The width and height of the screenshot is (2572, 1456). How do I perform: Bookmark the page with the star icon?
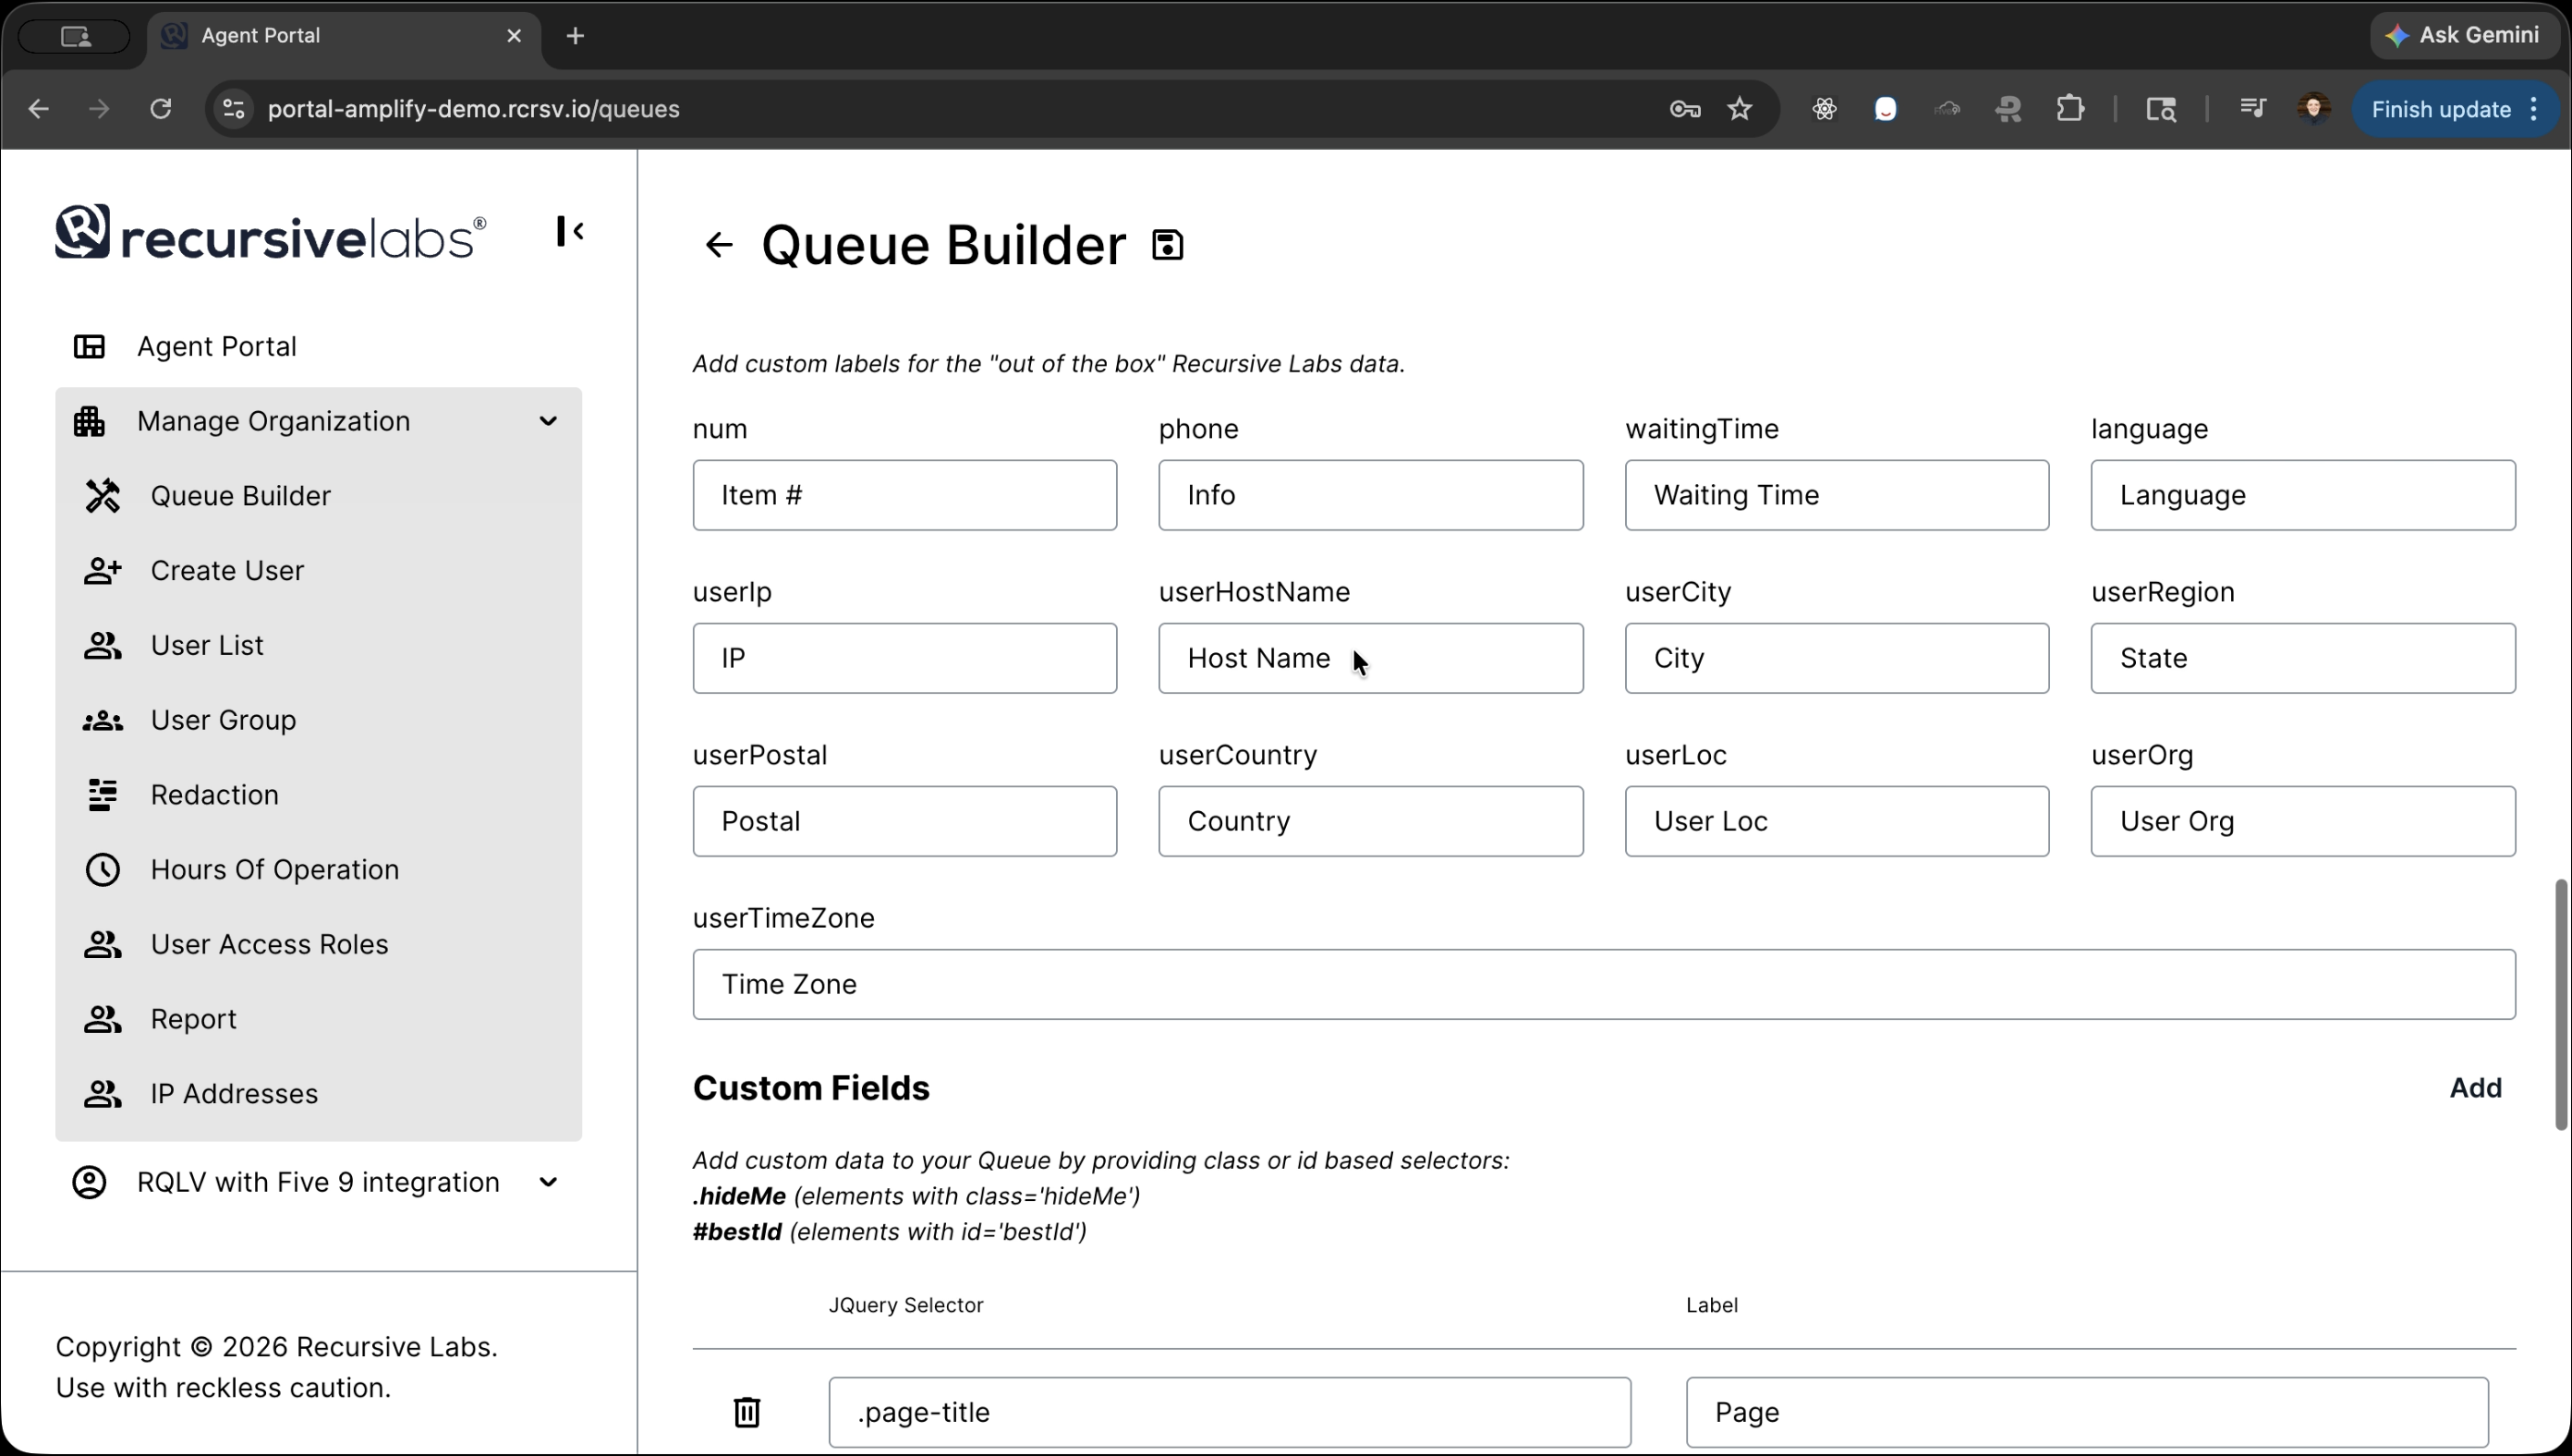(x=1740, y=109)
